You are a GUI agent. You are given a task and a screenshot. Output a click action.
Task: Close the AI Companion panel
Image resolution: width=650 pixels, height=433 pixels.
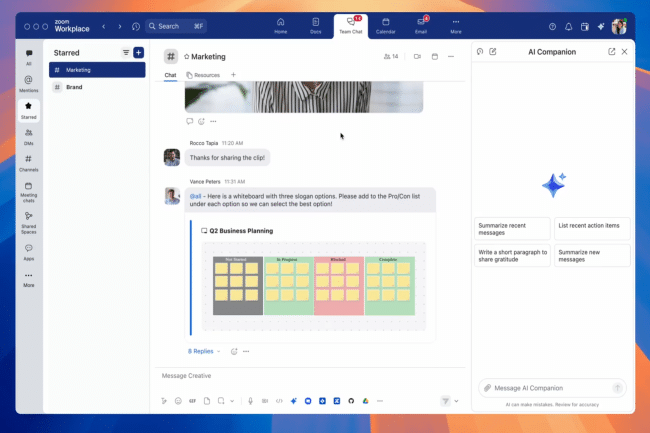tap(624, 51)
